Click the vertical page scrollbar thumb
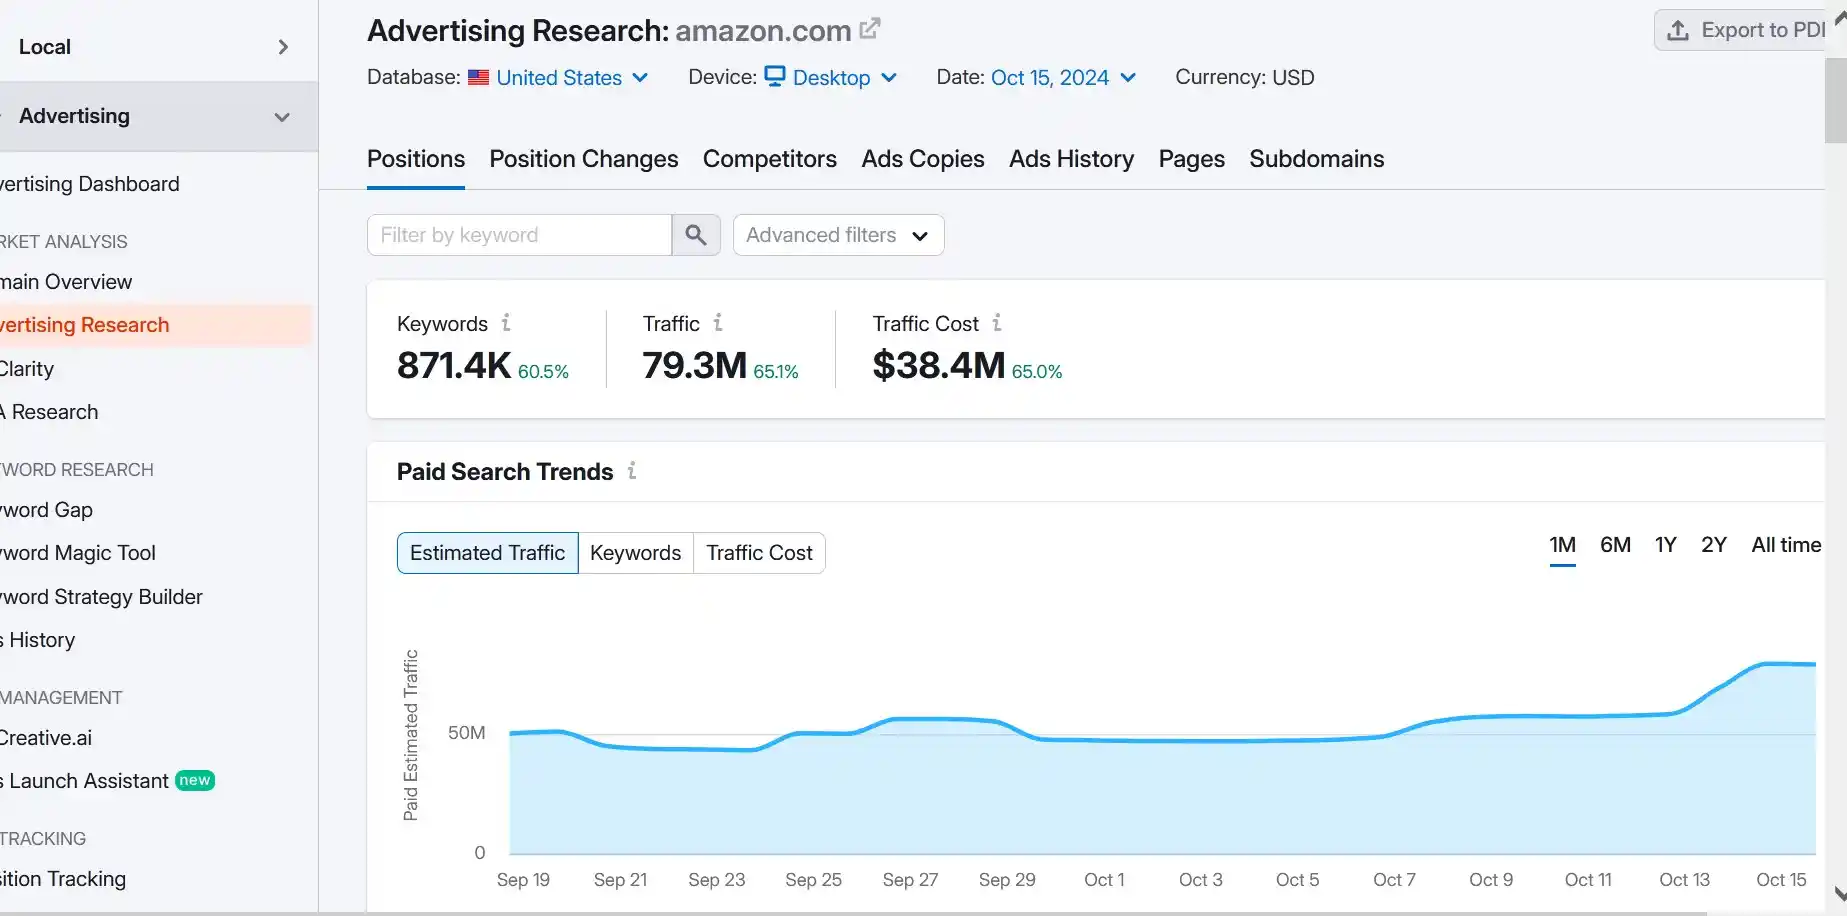 pos(1836,100)
